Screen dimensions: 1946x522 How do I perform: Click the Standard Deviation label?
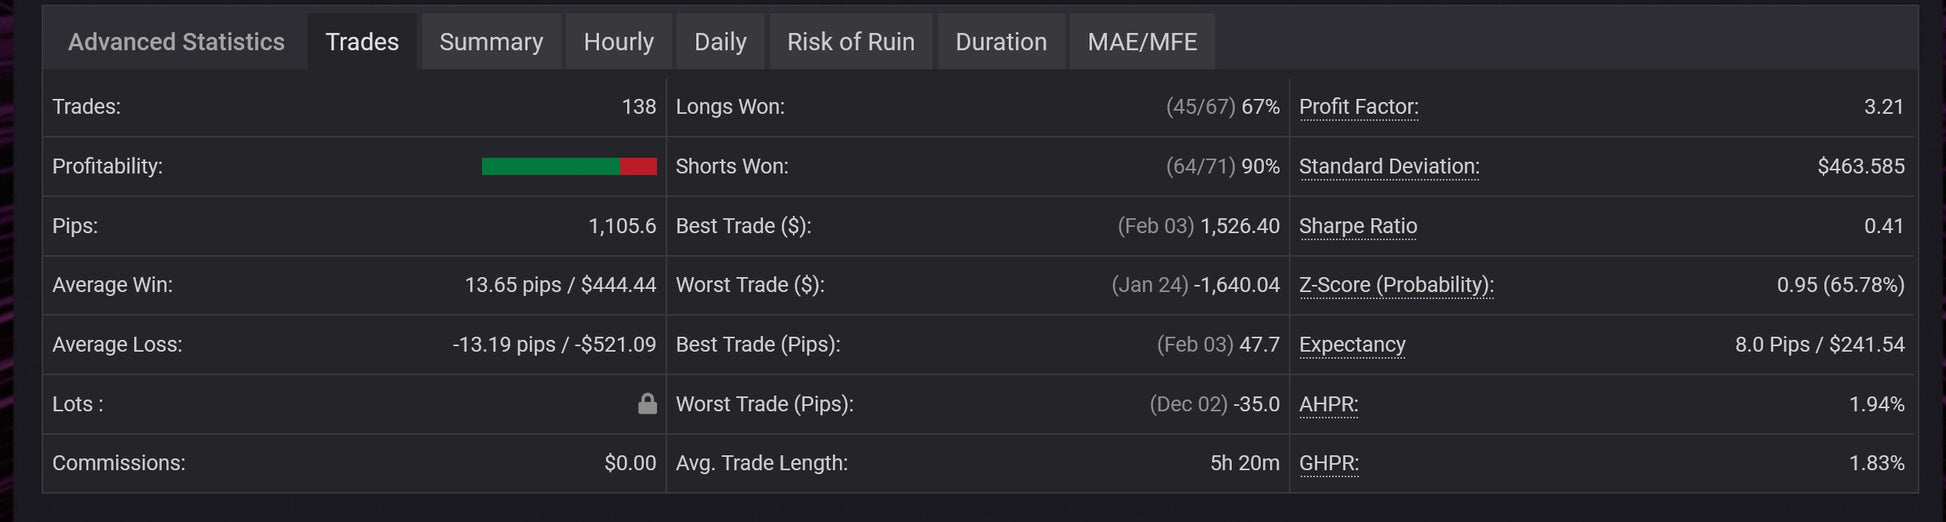(1389, 167)
